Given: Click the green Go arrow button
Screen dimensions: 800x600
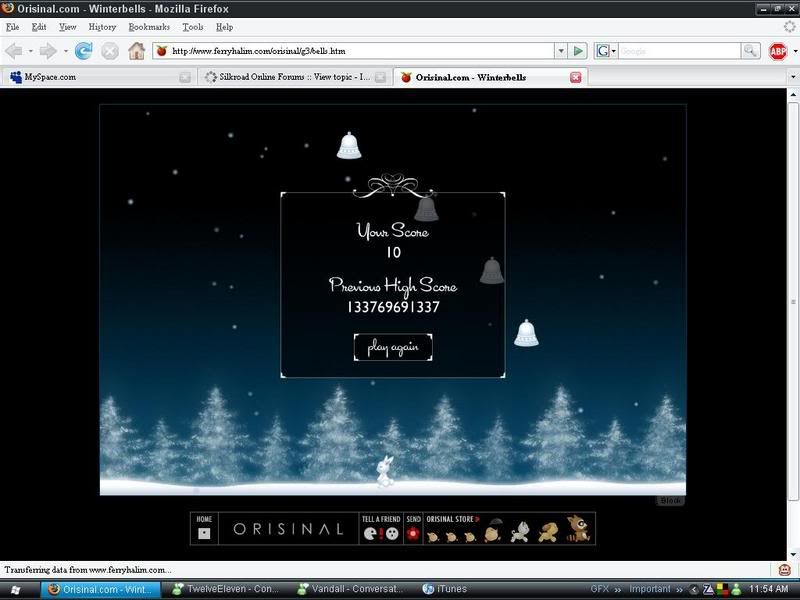Looking at the screenshot, I should 578,51.
